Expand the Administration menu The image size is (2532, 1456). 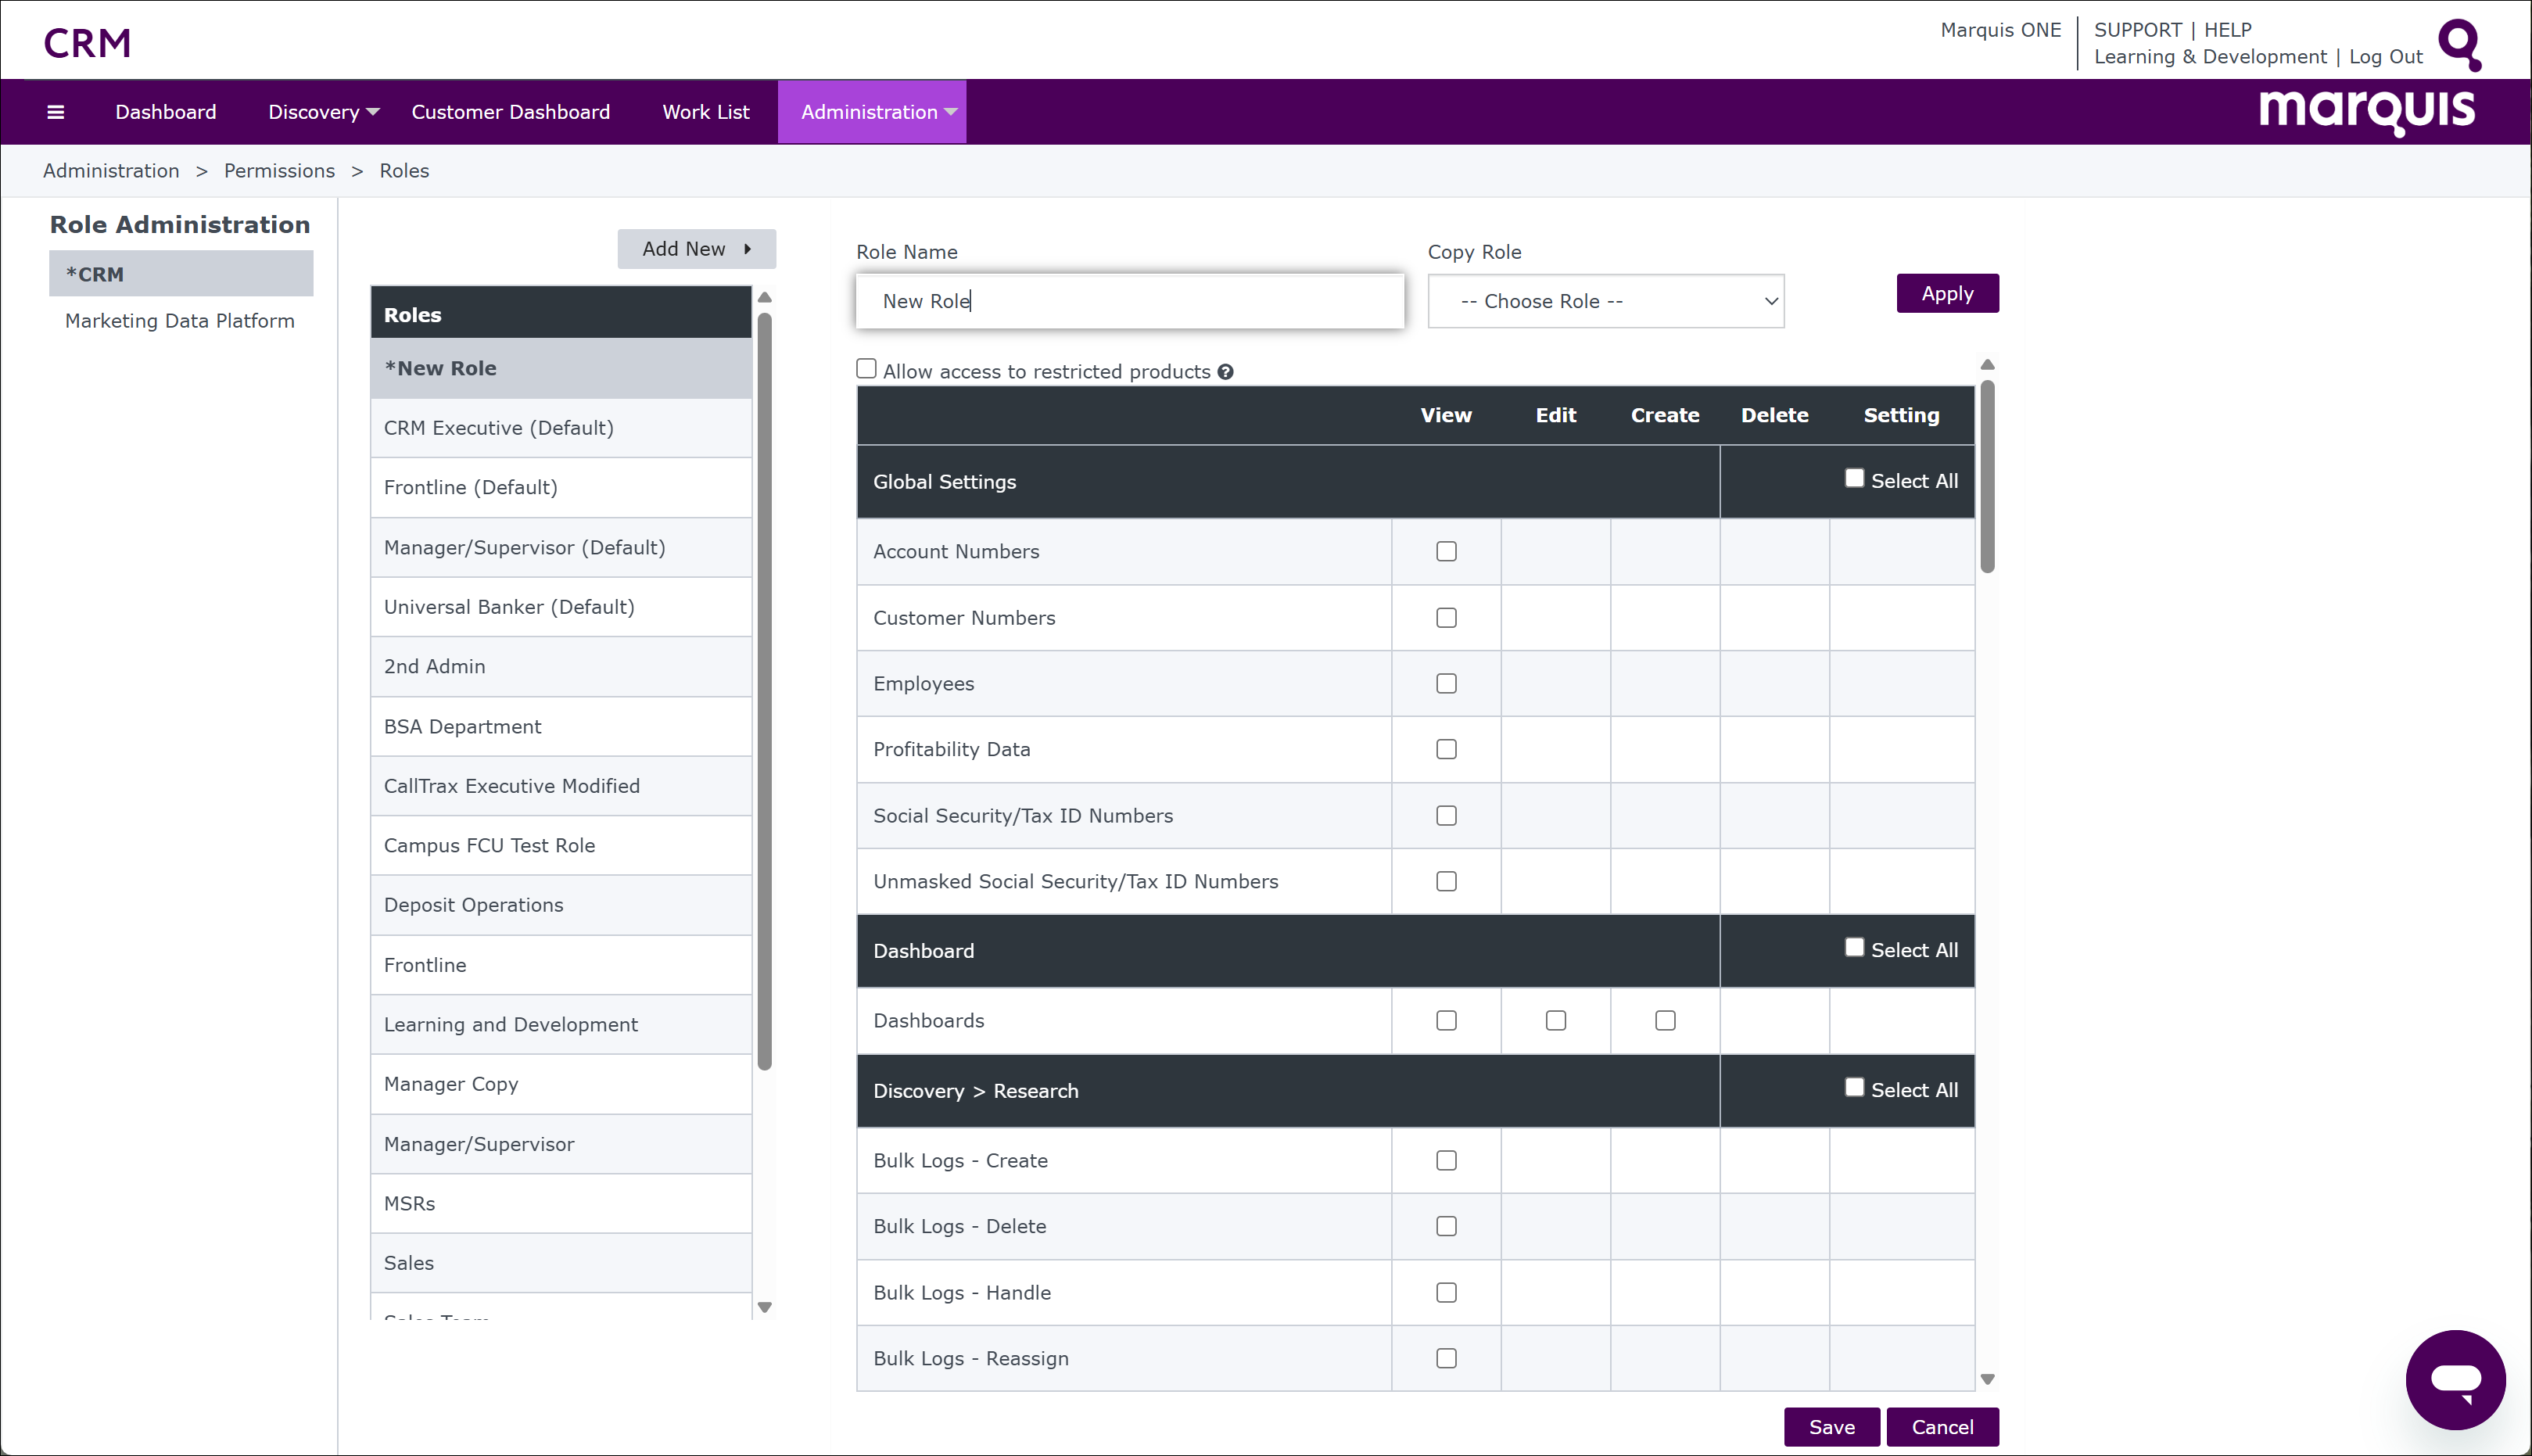pos(872,112)
